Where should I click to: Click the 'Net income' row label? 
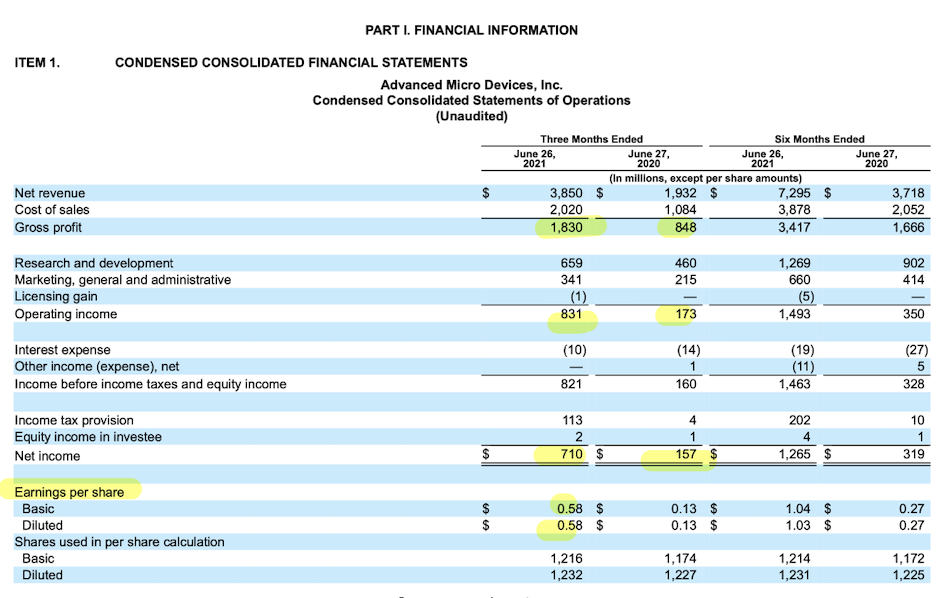point(47,456)
